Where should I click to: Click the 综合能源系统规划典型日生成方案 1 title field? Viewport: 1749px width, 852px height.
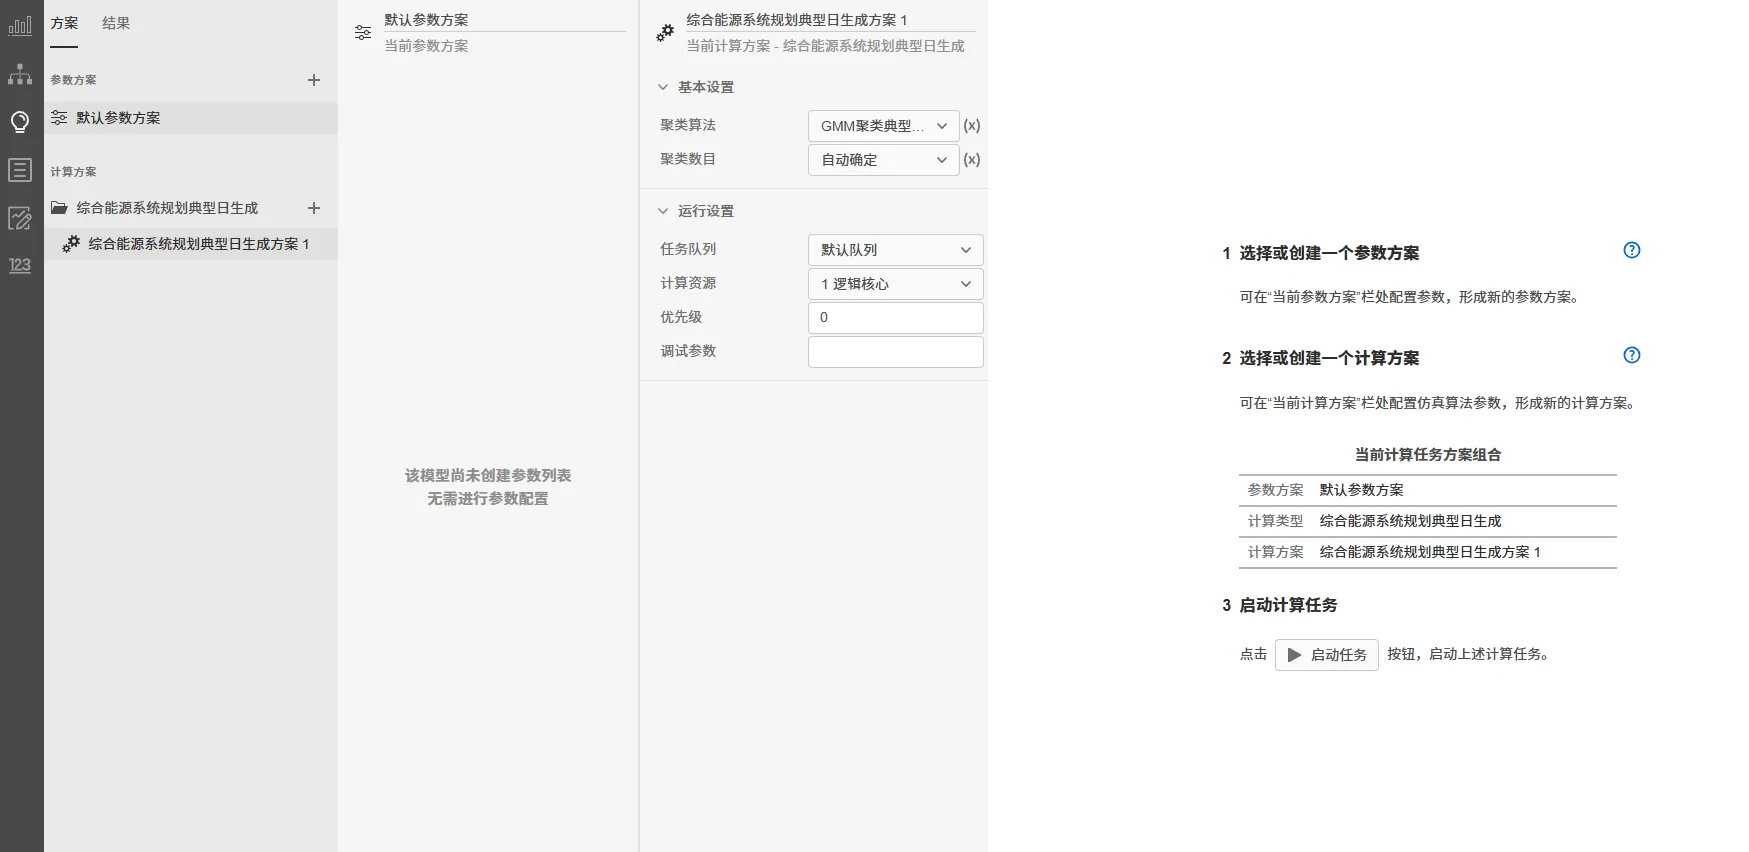click(x=830, y=20)
